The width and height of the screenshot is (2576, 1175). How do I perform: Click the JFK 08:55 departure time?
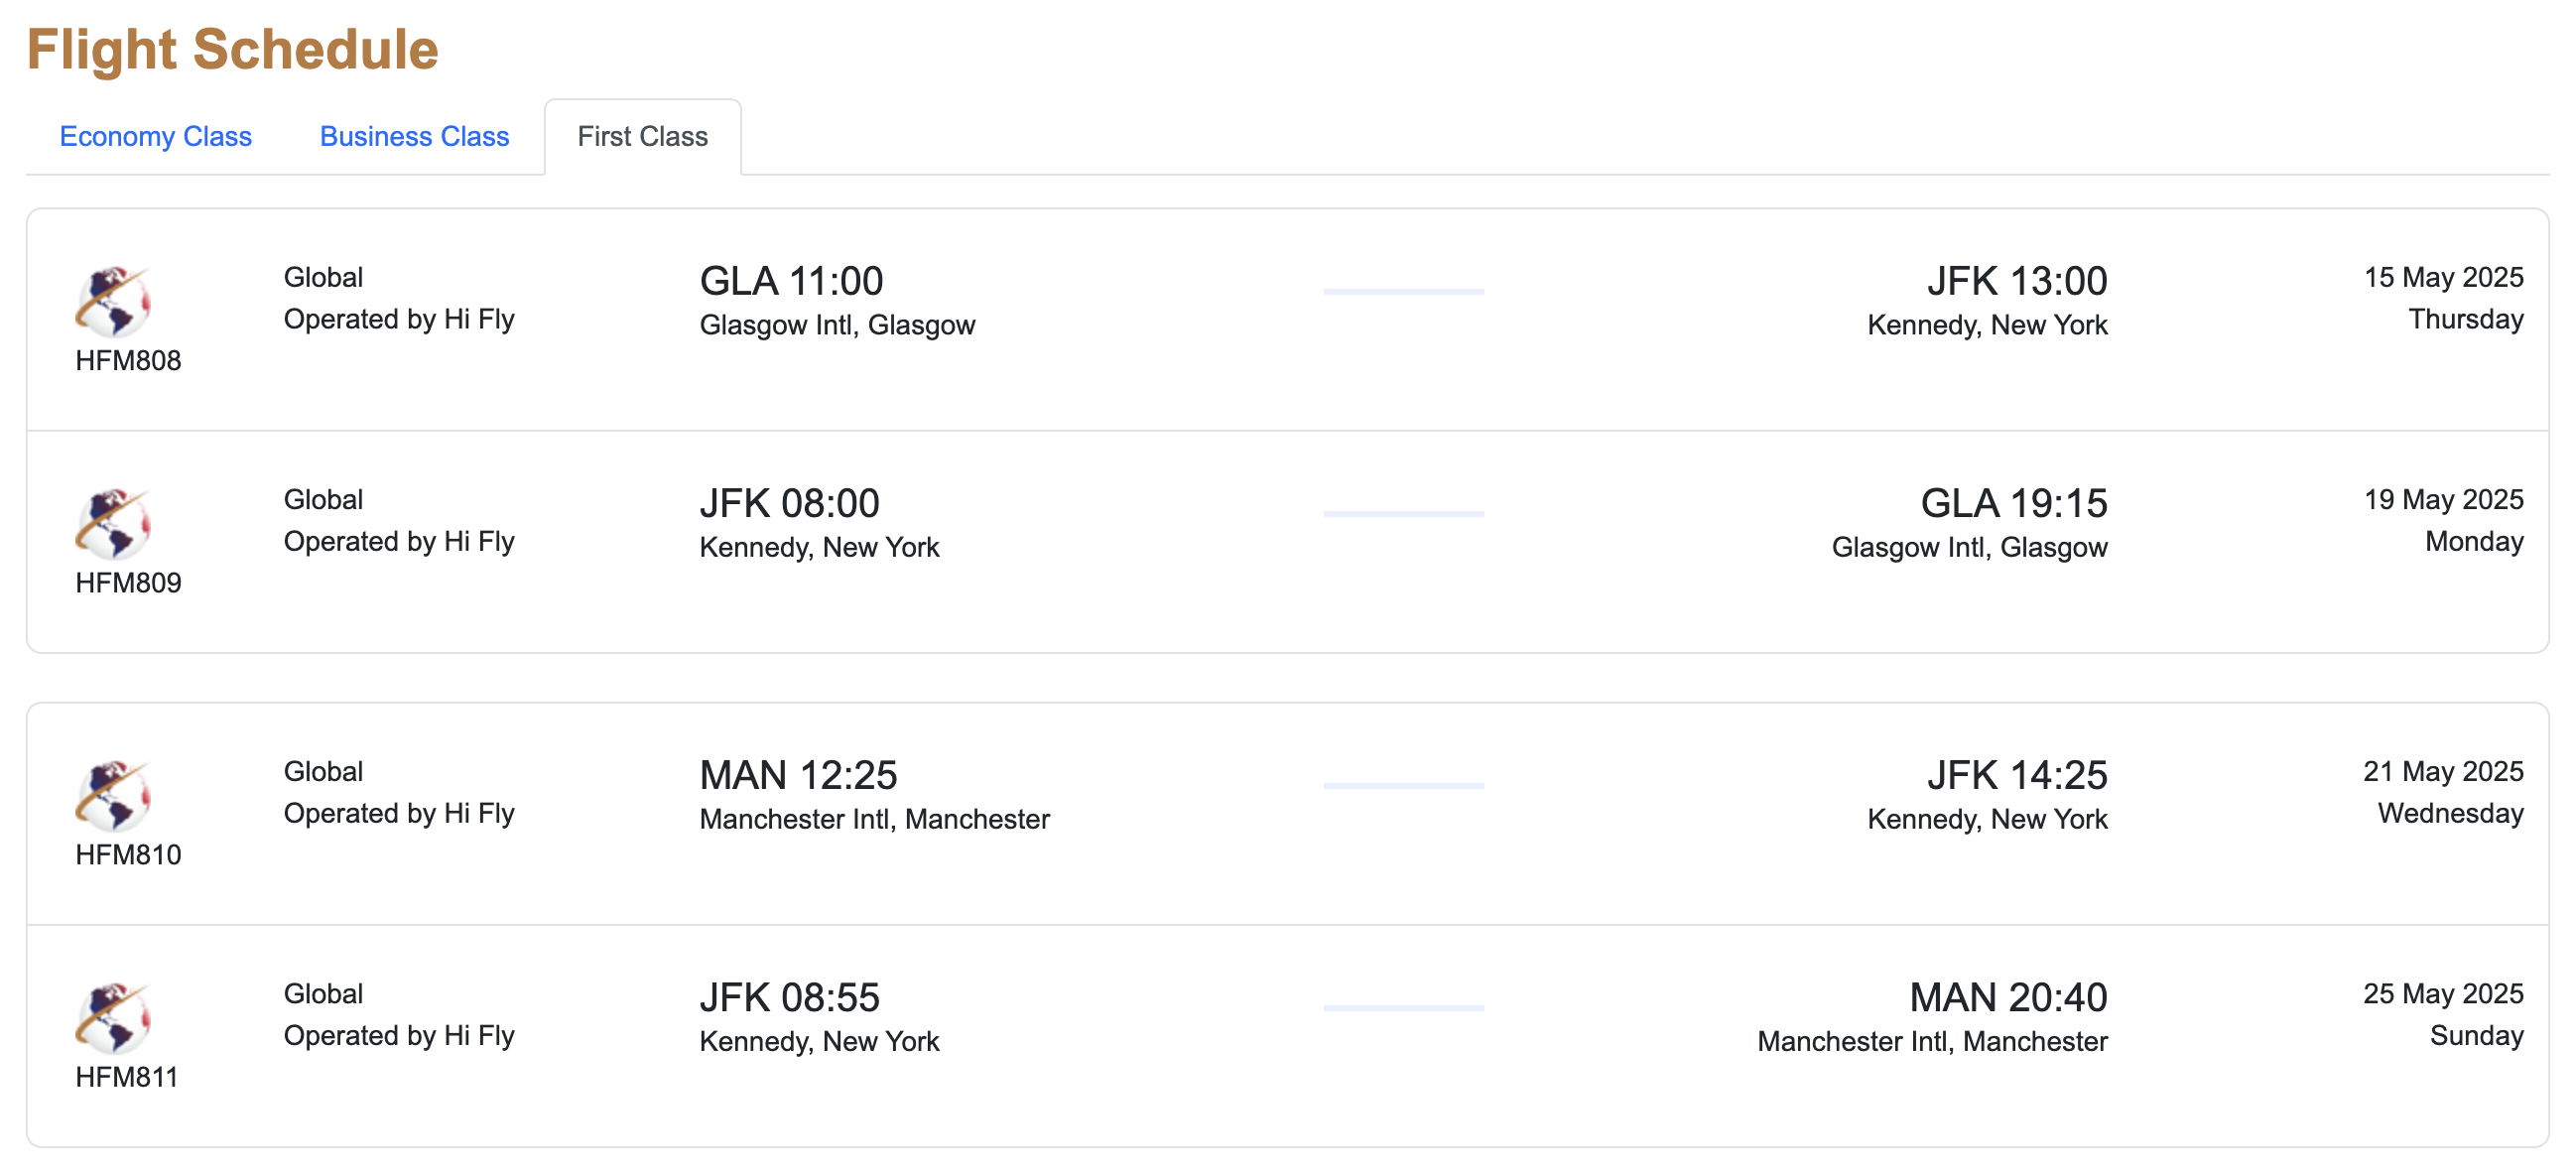coord(789,997)
